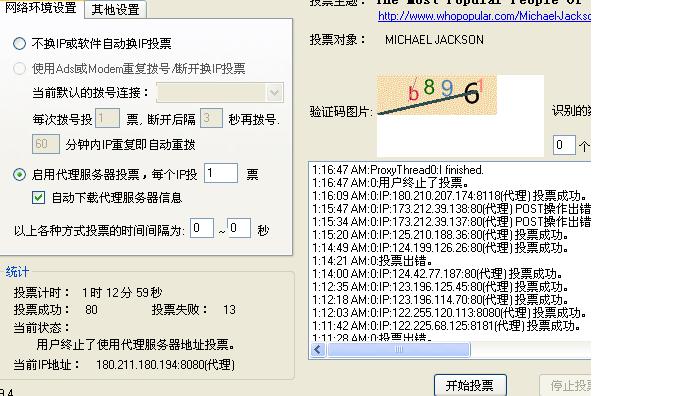Click the 每个IP投 votes input field
Image resolution: width=683 pixels, height=396 pixels.
(x=221, y=173)
